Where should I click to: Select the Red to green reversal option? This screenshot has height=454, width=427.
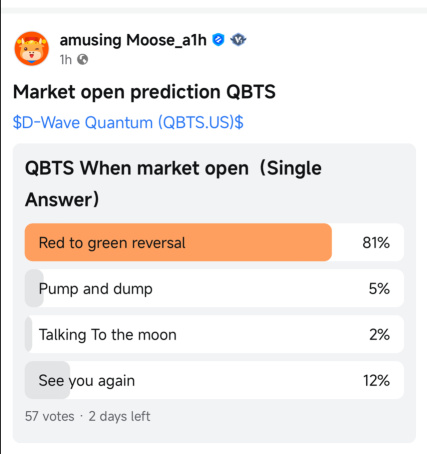pos(214,242)
